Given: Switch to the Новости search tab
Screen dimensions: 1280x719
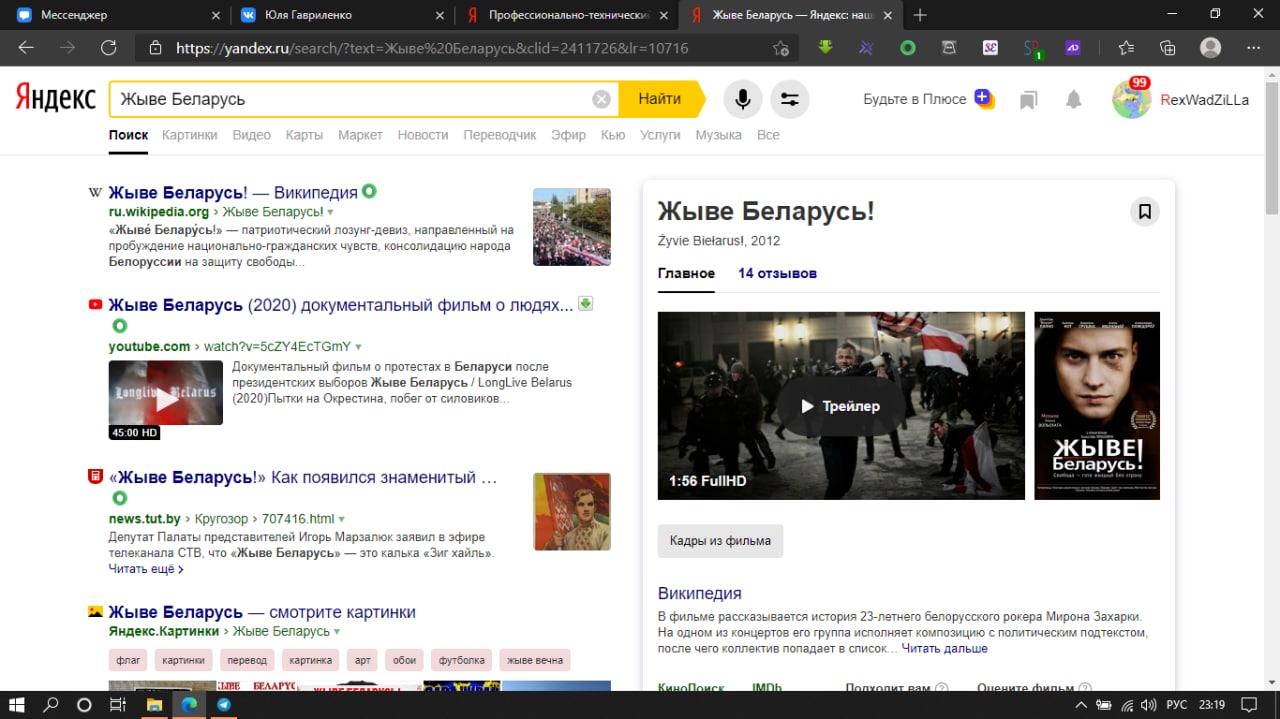Looking at the screenshot, I should [423, 135].
